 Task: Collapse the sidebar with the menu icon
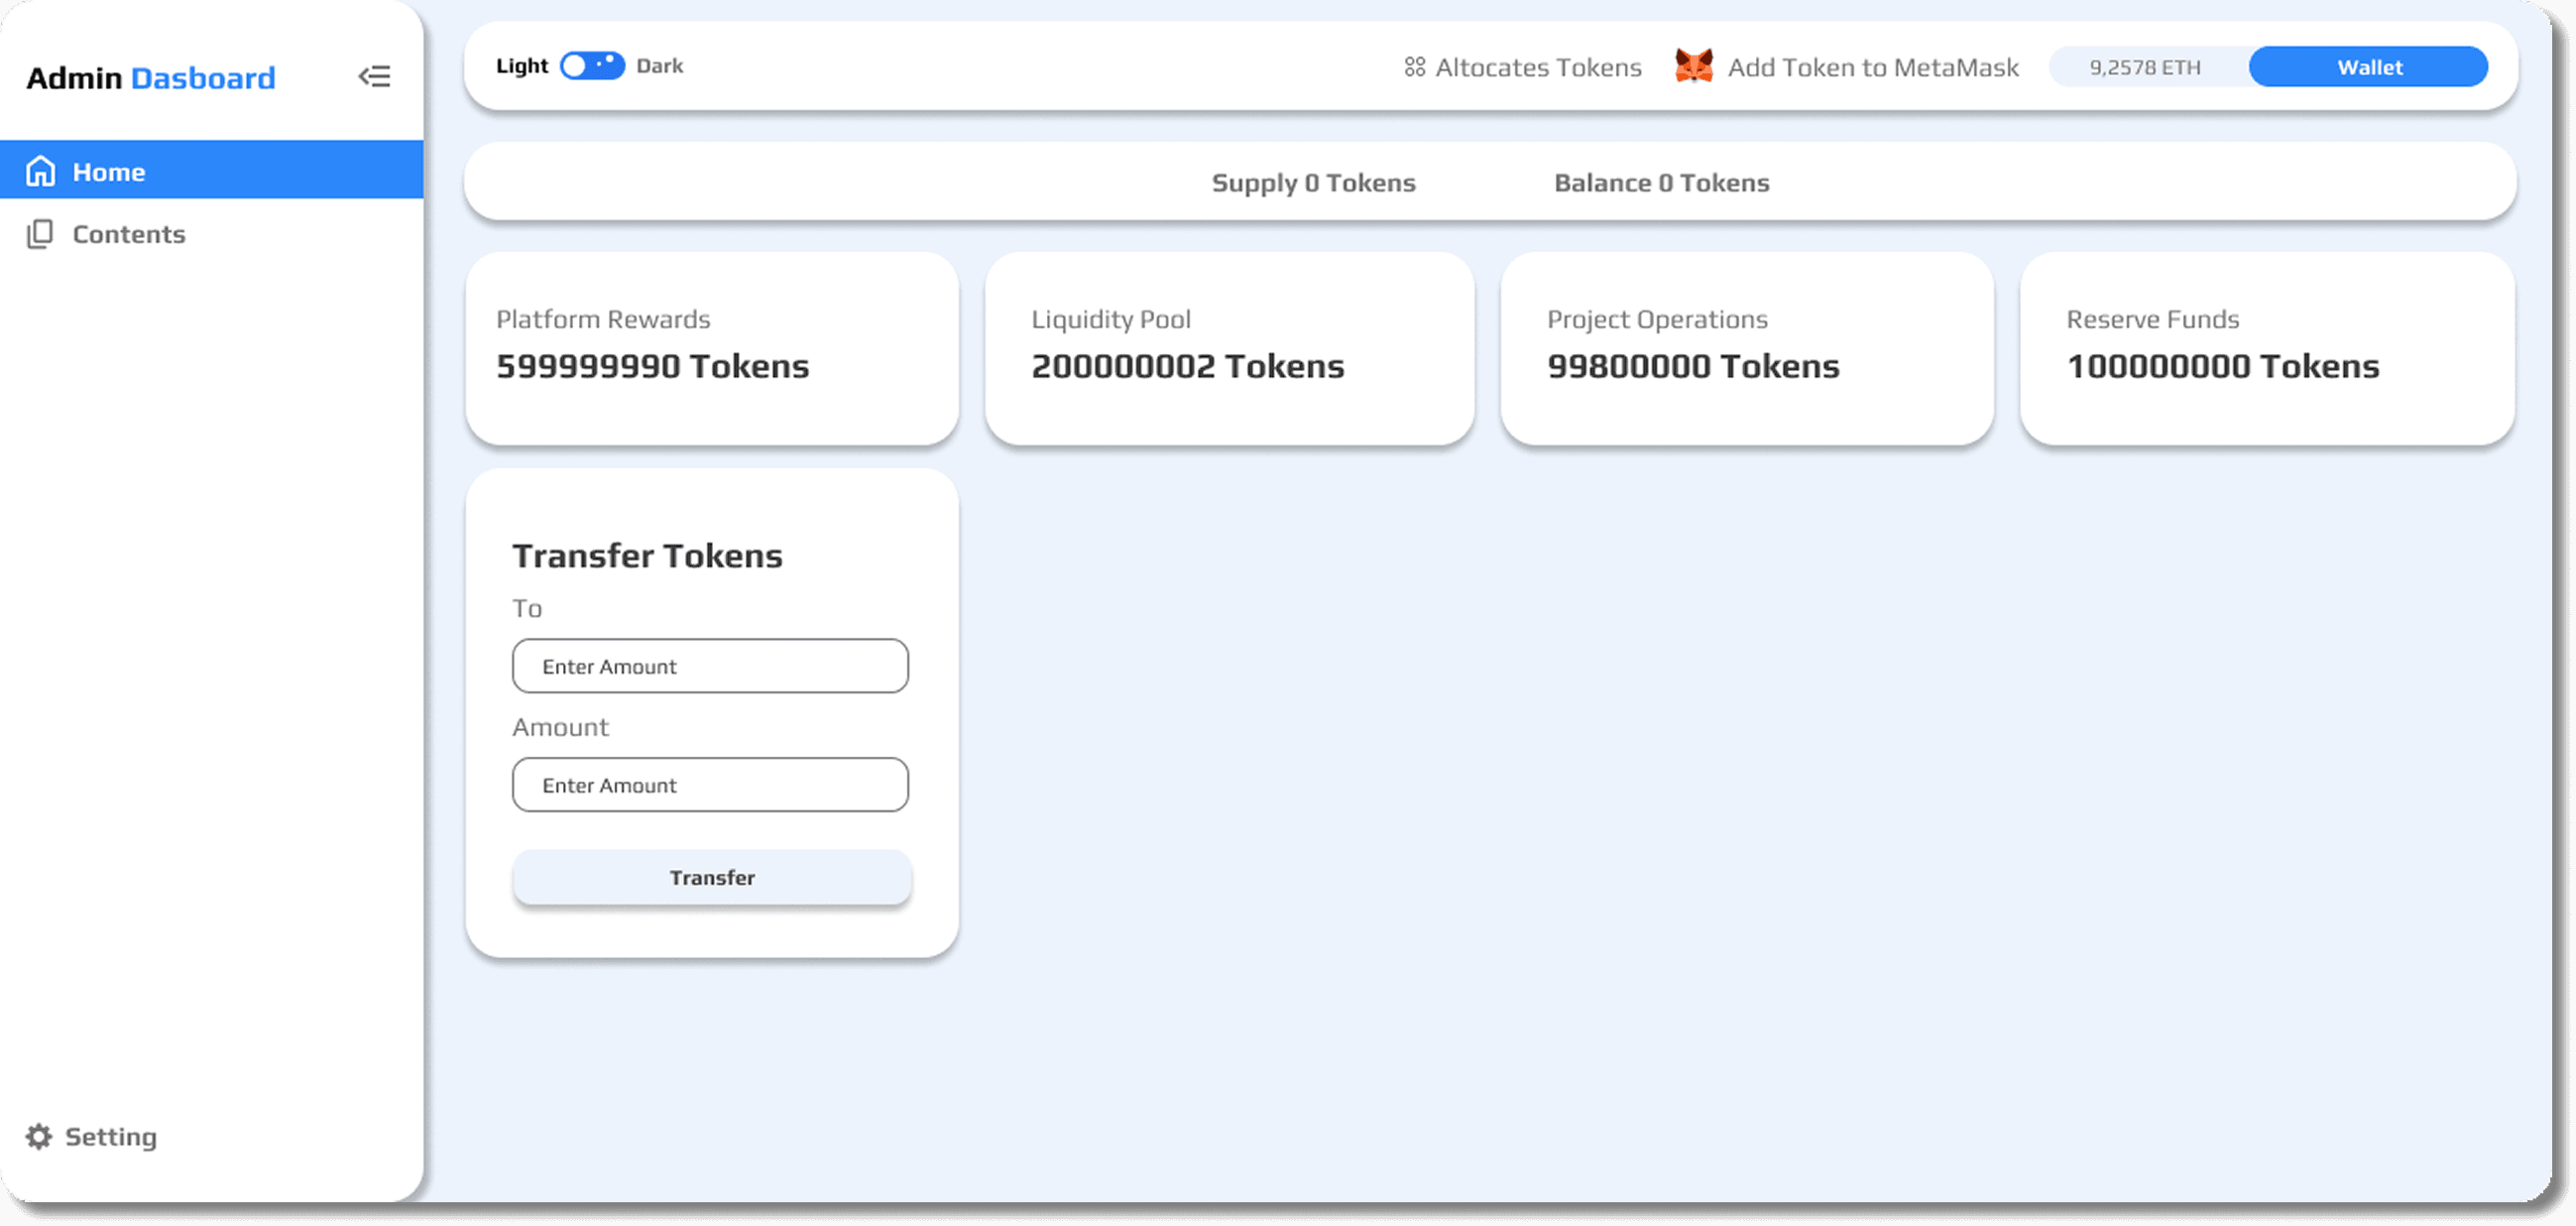(374, 77)
